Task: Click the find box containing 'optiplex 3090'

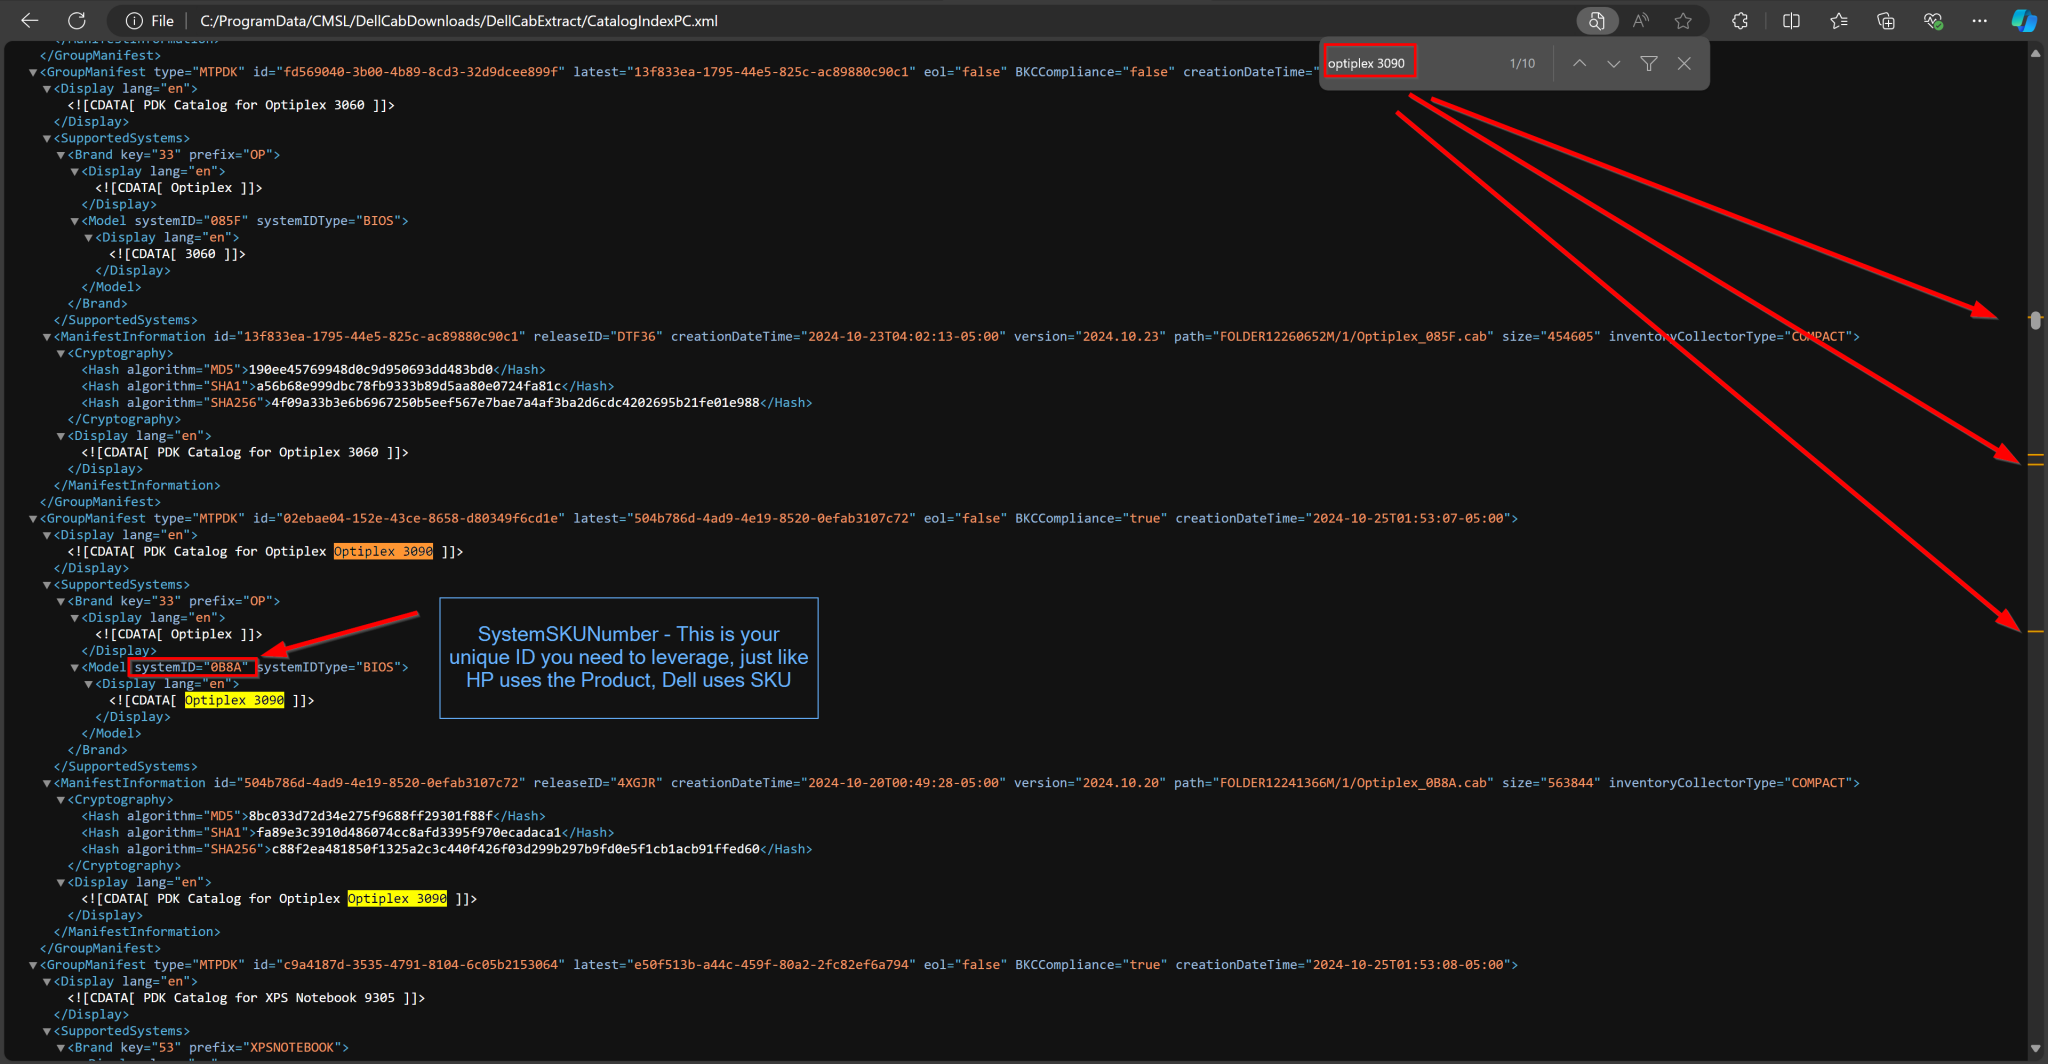Action: (1410, 63)
